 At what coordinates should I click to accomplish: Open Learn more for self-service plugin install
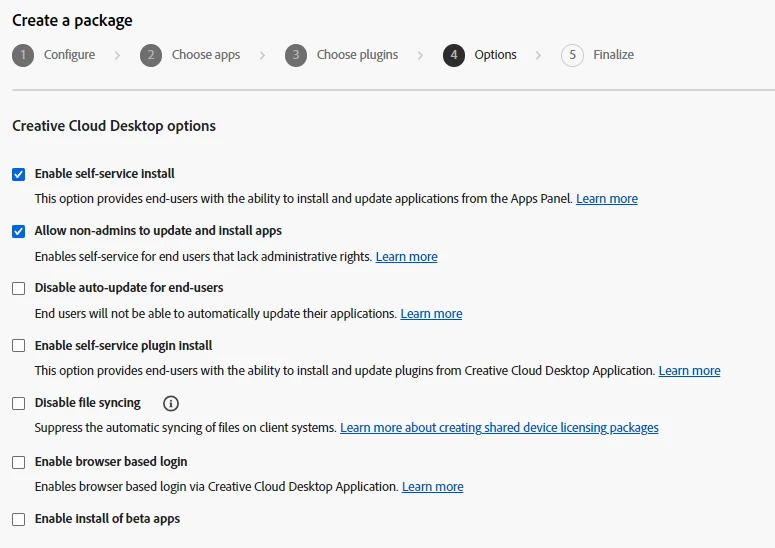coord(689,371)
